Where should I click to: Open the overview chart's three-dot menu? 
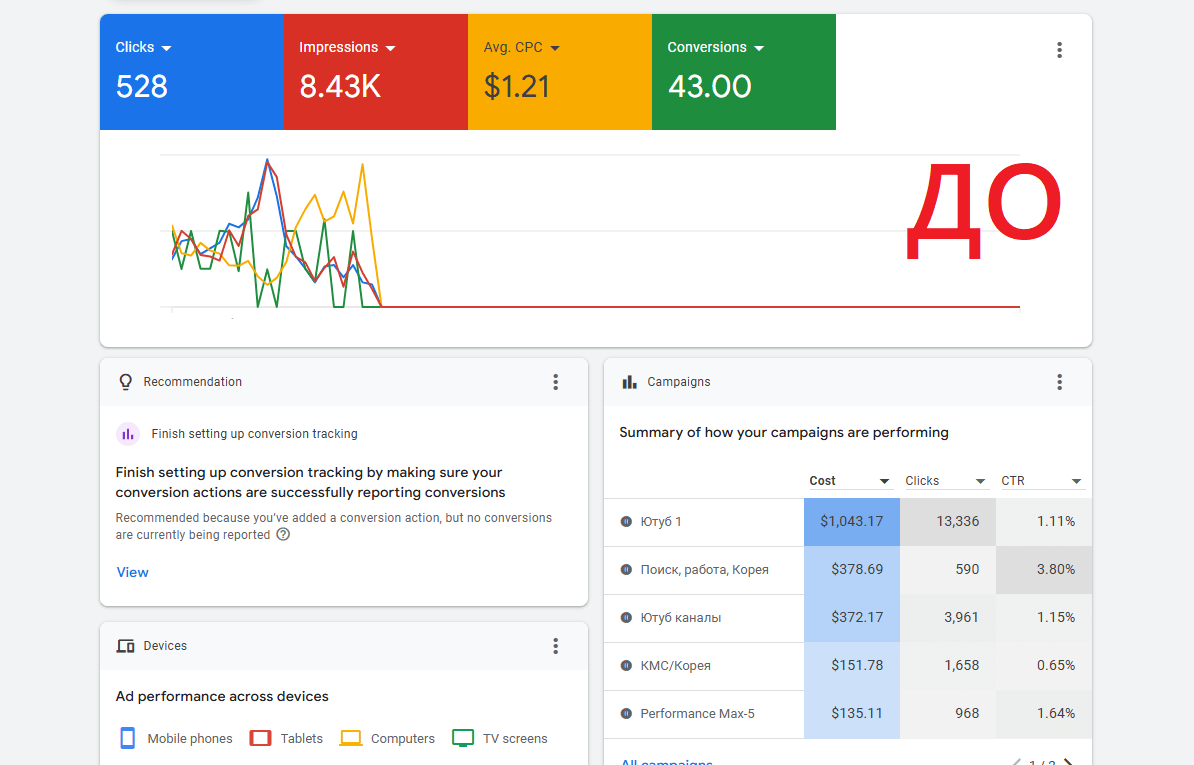1059,50
